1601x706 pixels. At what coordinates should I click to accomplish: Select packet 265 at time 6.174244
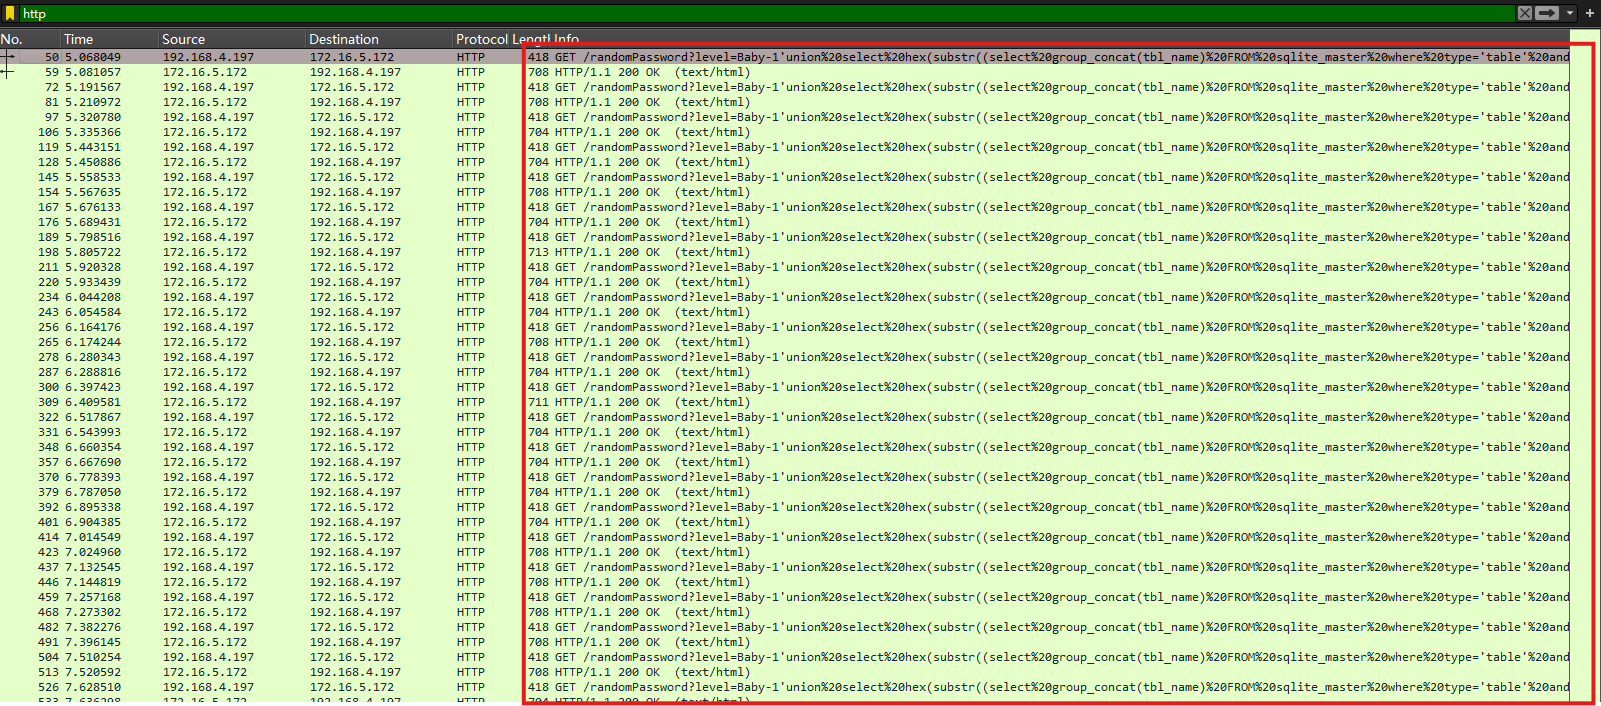click(x=785, y=342)
